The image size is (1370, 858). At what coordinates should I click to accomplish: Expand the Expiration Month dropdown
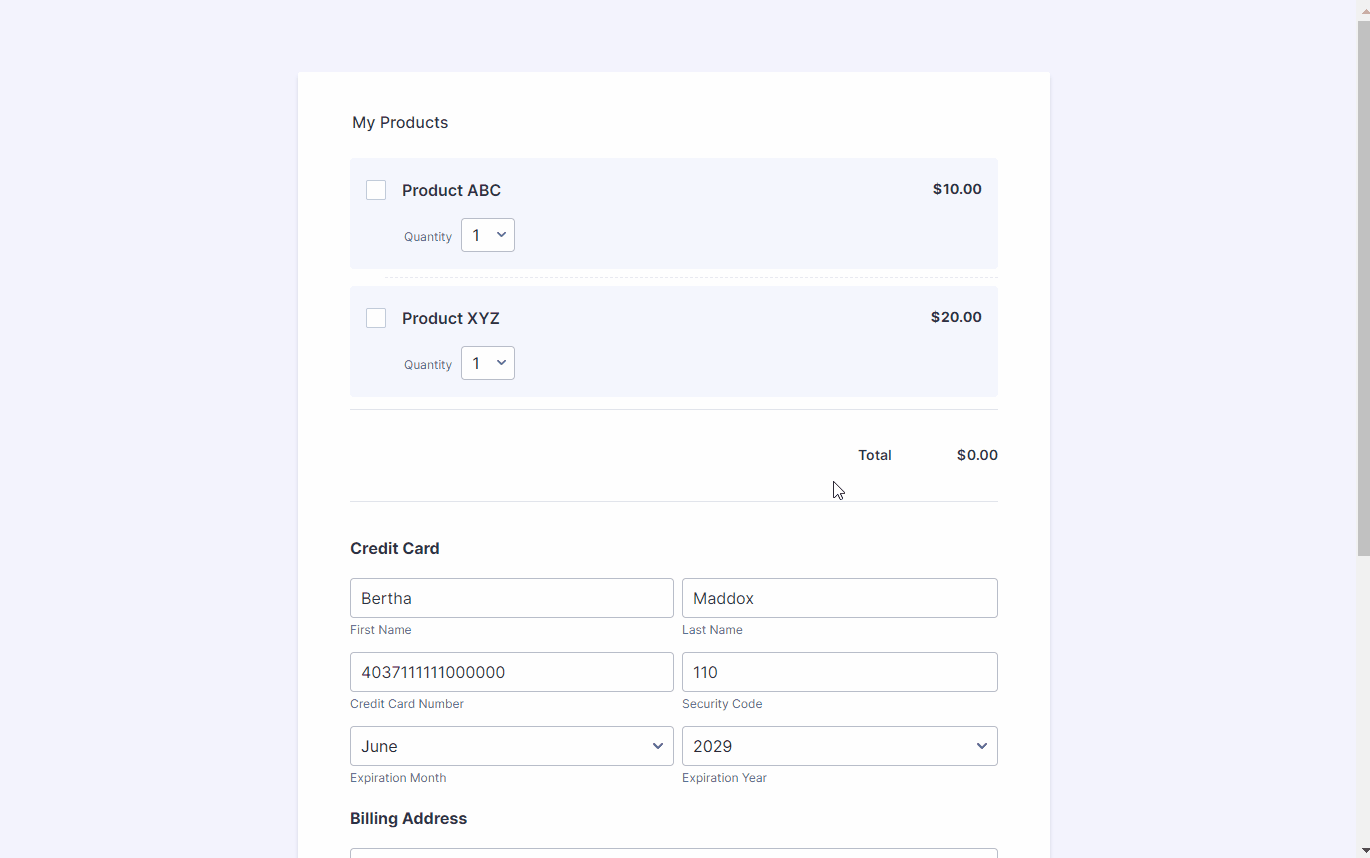tap(511, 746)
